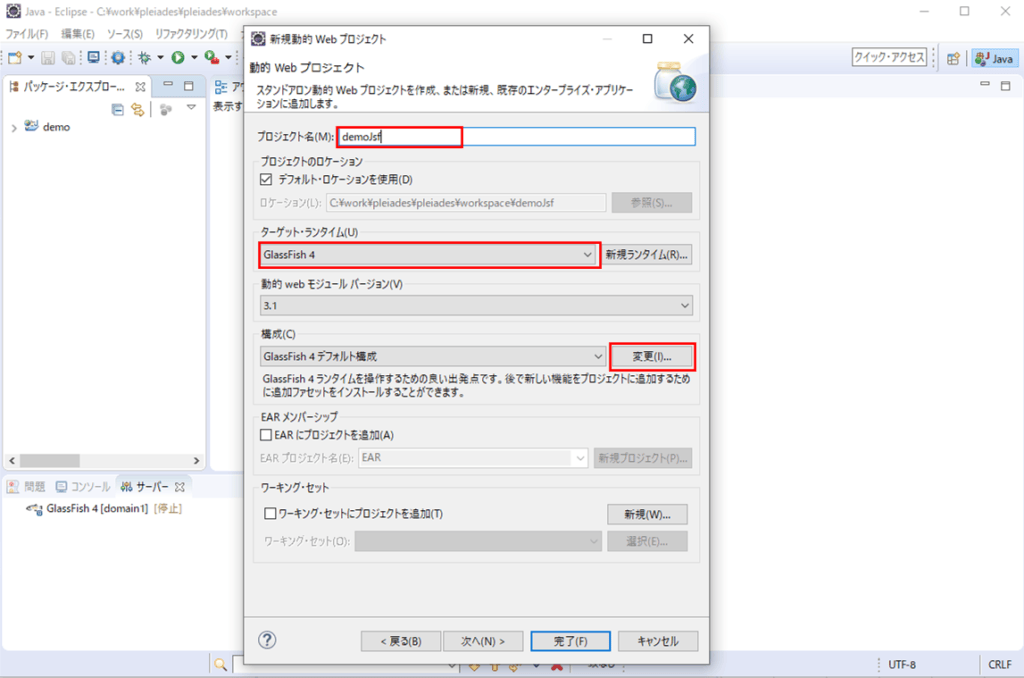Click the project name field containing demoJsf
The width and height of the screenshot is (1024, 678).
click(517, 137)
